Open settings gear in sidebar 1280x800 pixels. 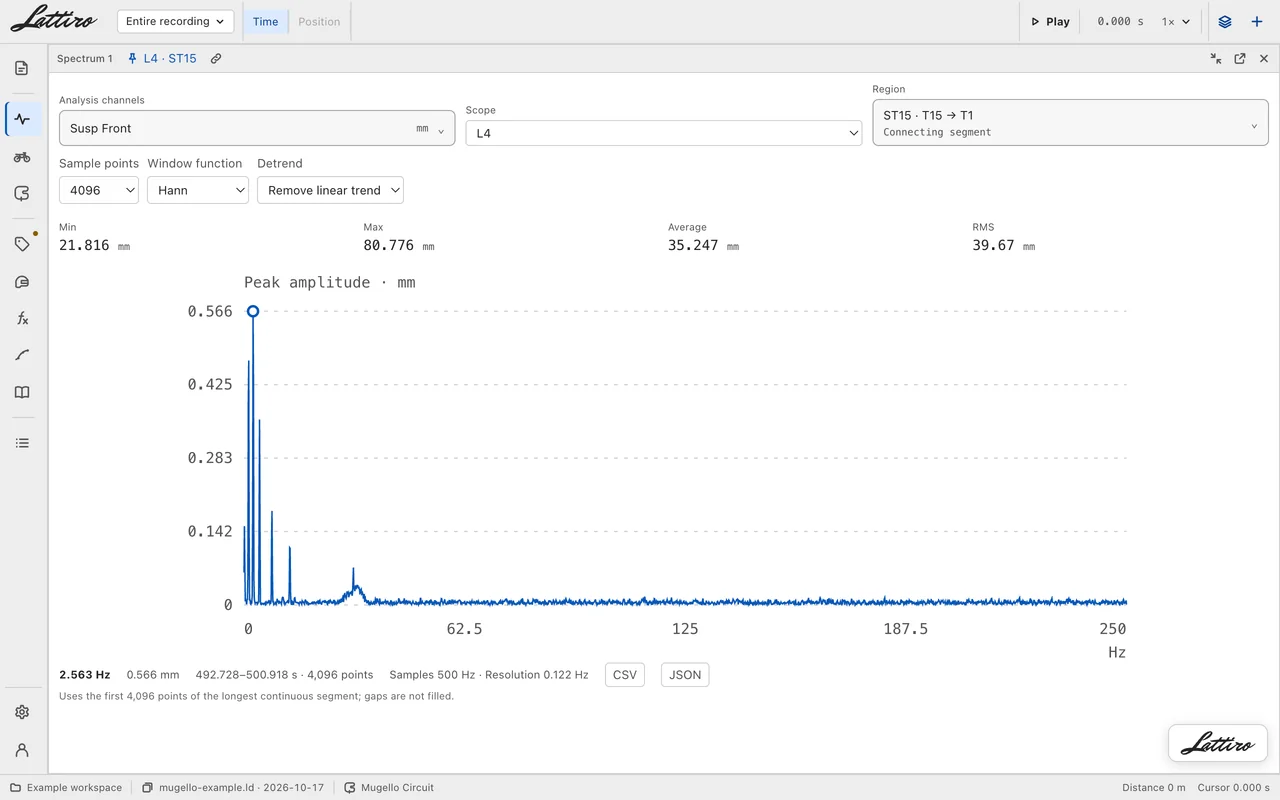click(22, 712)
